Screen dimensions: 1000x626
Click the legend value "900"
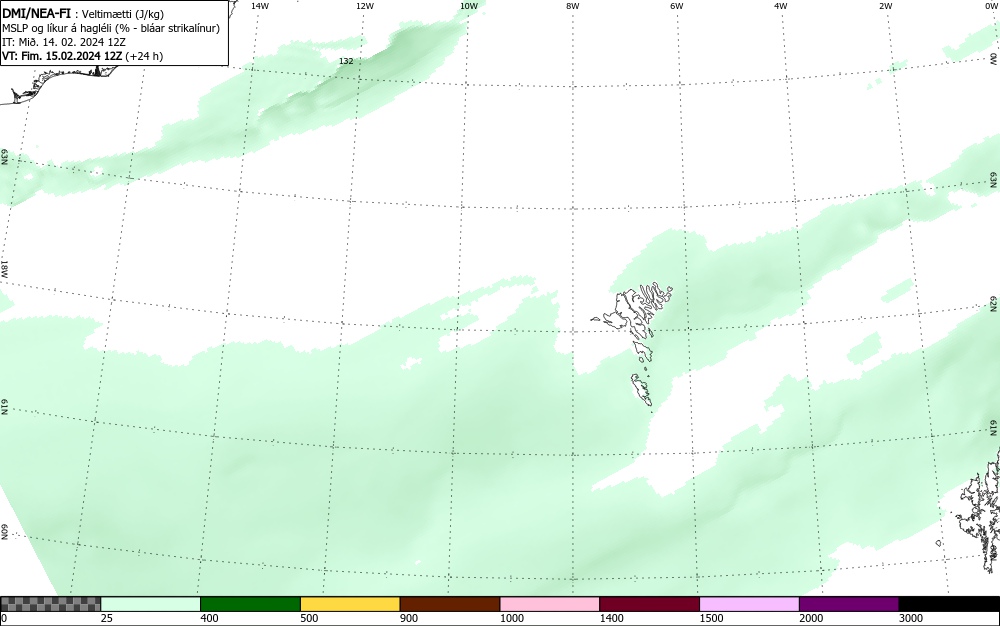(409, 618)
